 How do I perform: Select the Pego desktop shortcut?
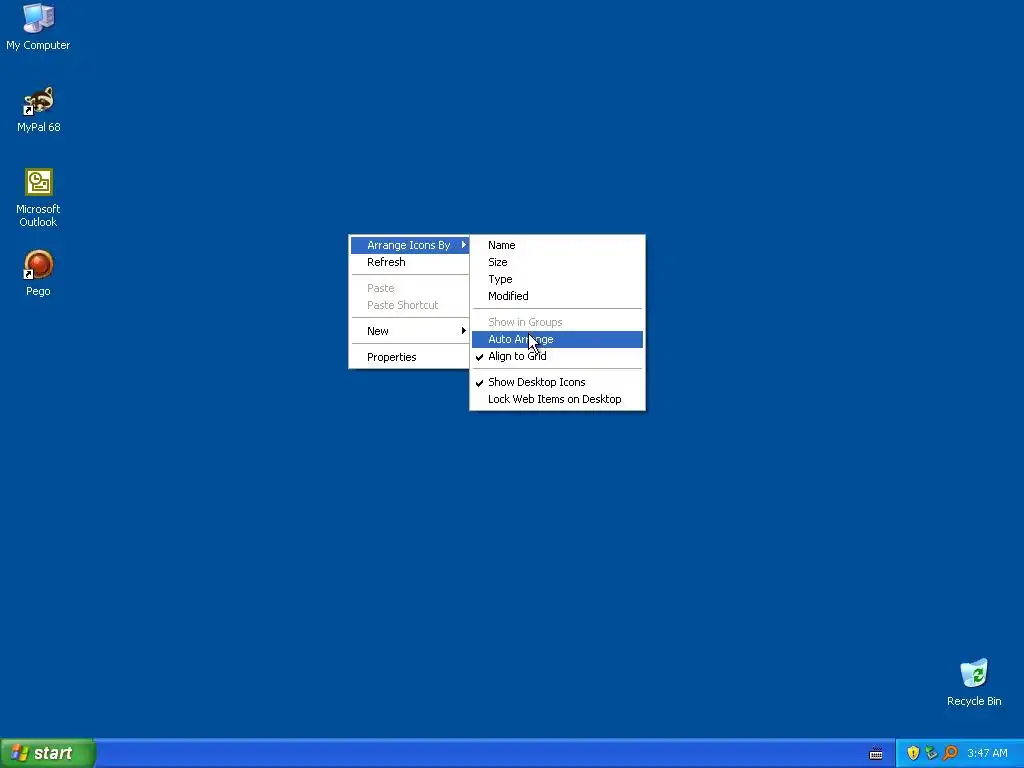pyautogui.click(x=38, y=273)
